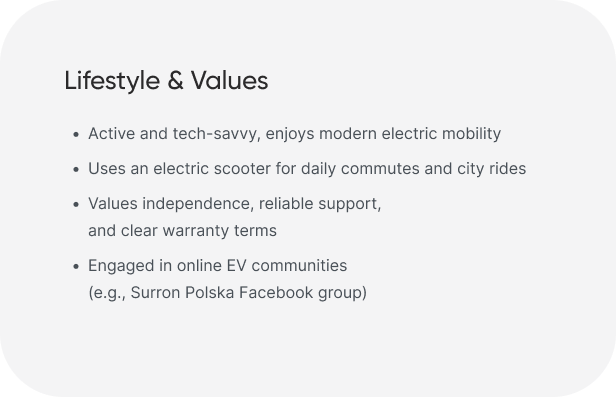Click the bullet dot before Active

tap(76, 134)
